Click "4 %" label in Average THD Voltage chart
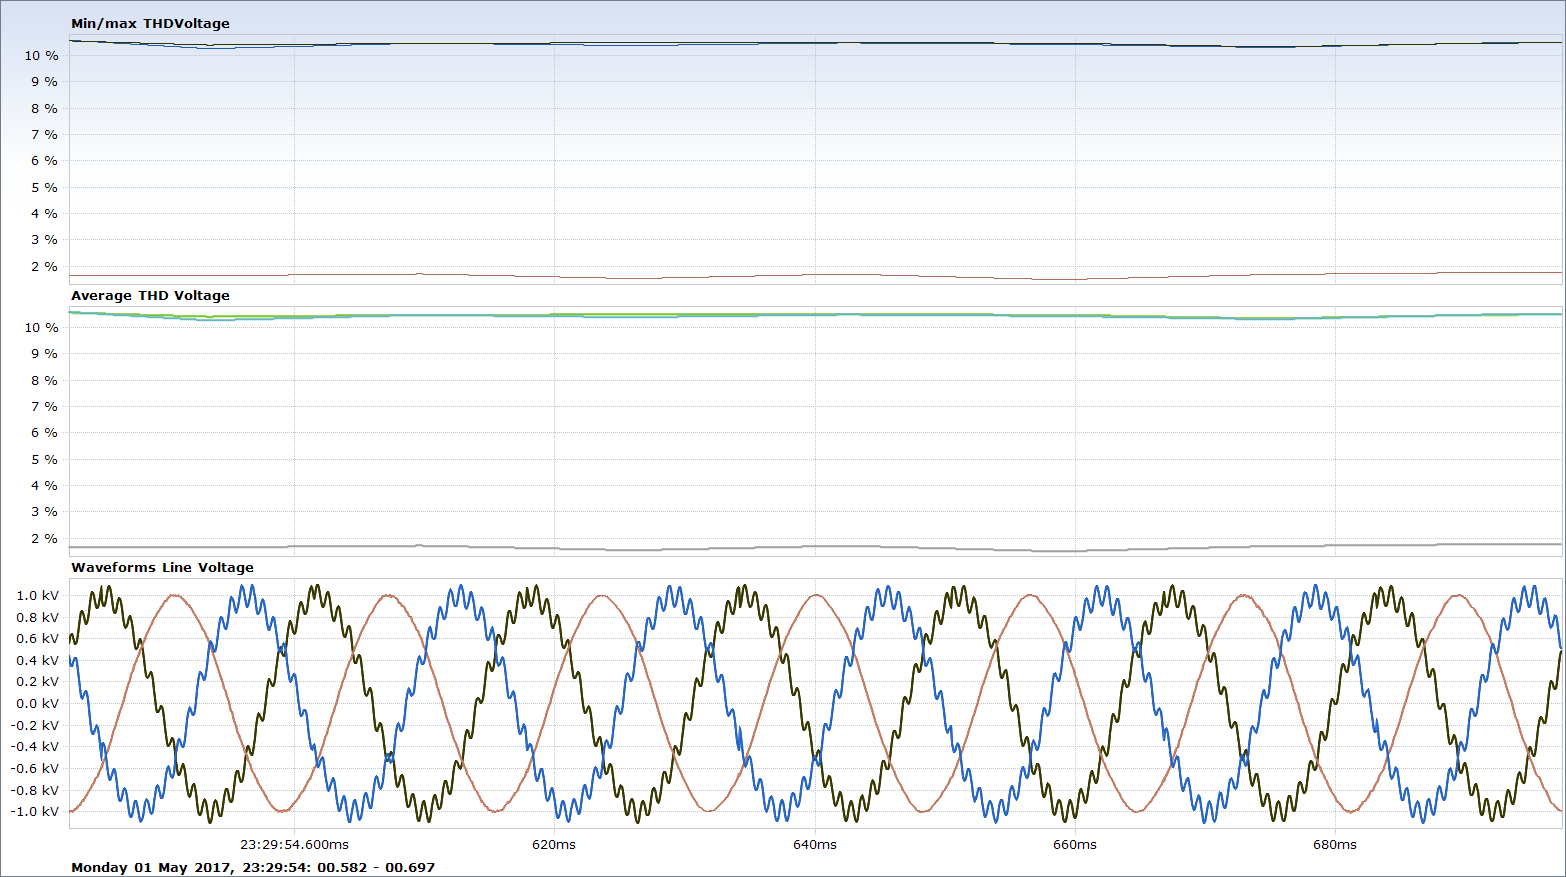1566x877 pixels. (x=44, y=485)
